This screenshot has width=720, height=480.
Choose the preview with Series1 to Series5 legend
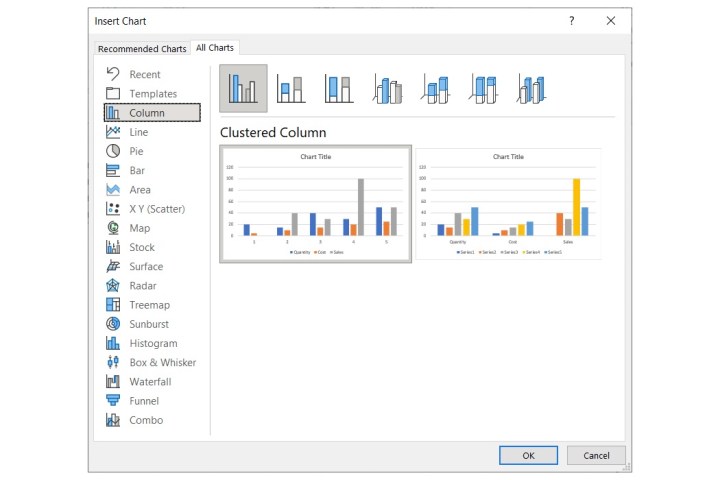click(508, 204)
